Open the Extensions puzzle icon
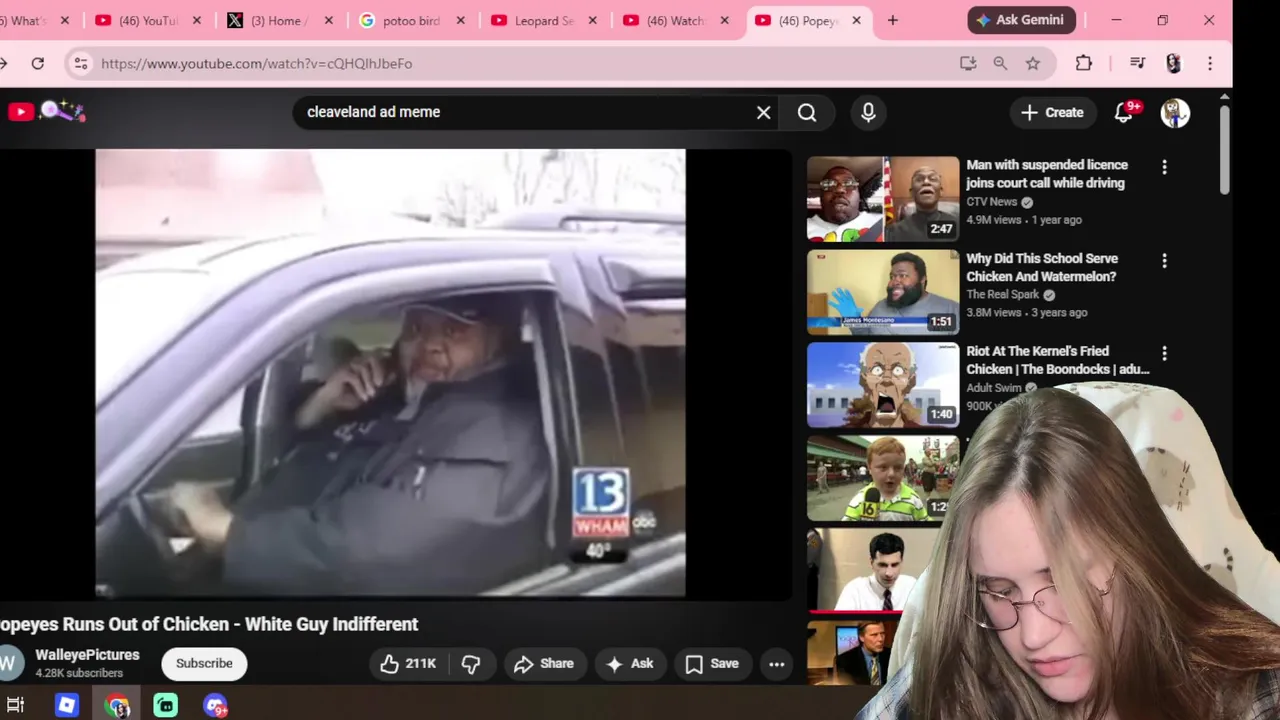The width and height of the screenshot is (1280, 720). 1084,63
